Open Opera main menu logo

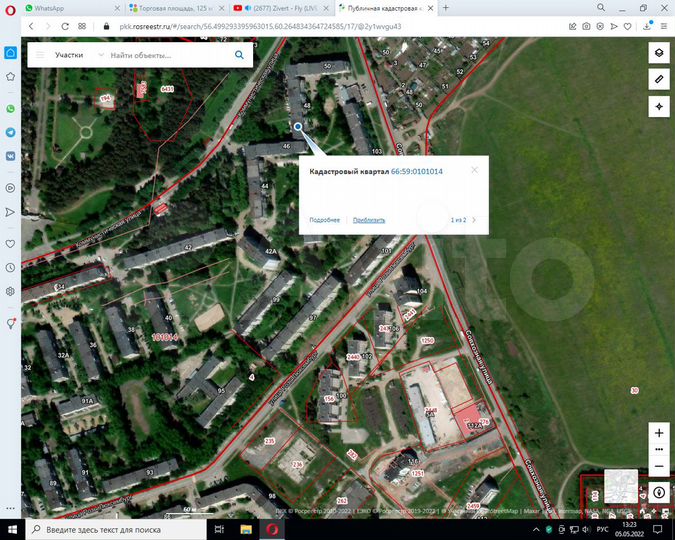(x=10, y=10)
